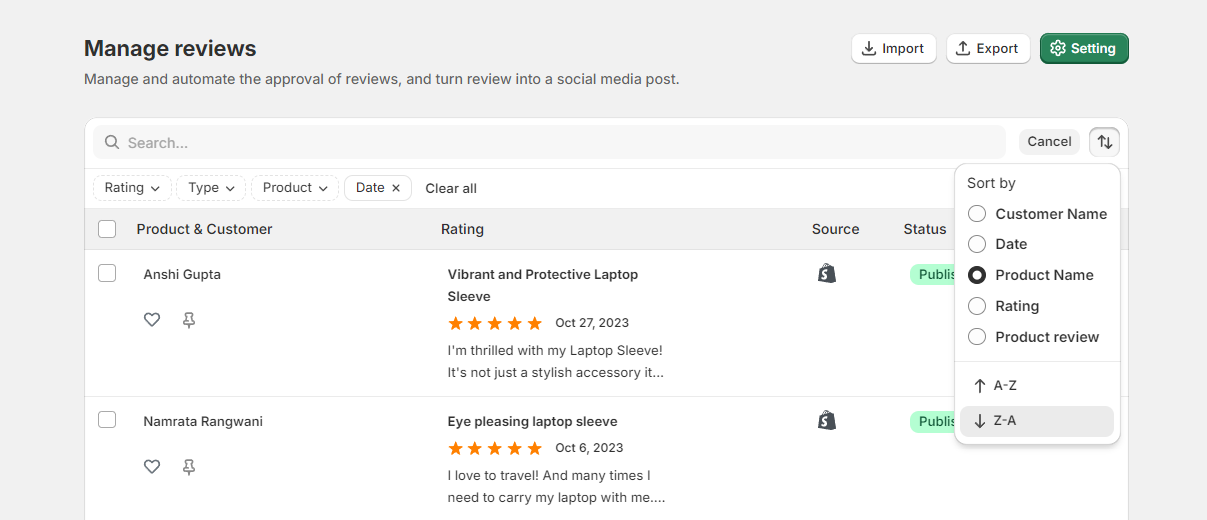The width and height of the screenshot is (1207, 520).
Task: Click Shopify source icon for Anshi Gupta
Action: (827, 274)
